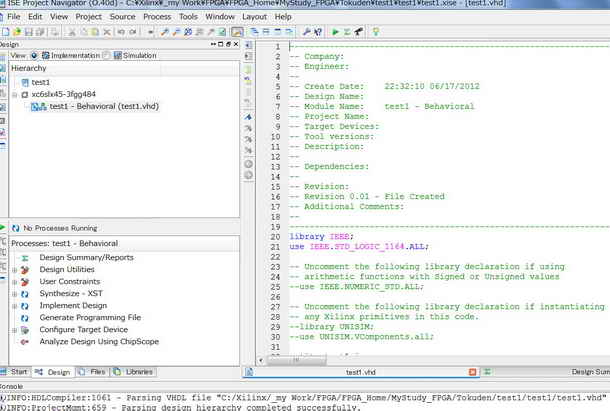Click the wrench settings toolbar icon
This screenshot has height=411, width=610.
coord(306,32)
